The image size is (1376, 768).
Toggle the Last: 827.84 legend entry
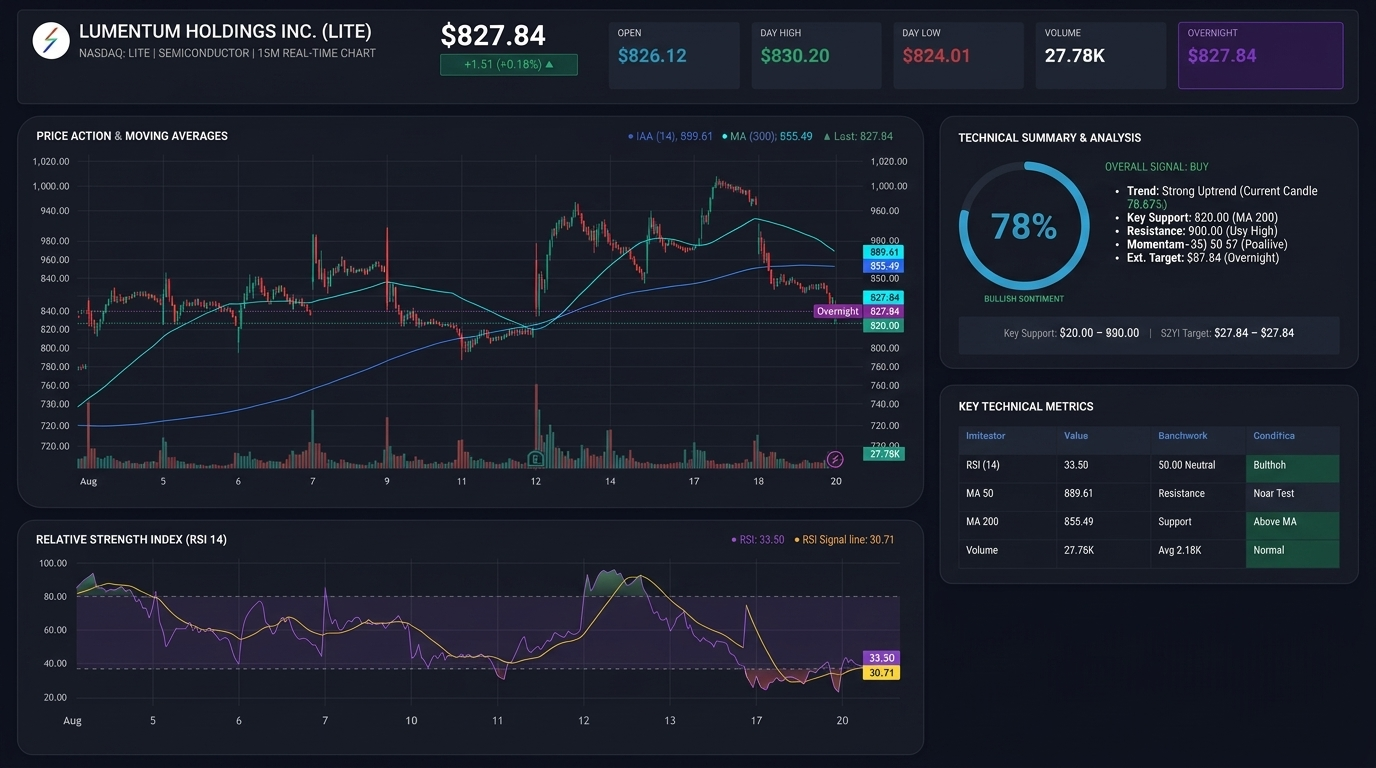pyautogui.click(x=858, y=136)
